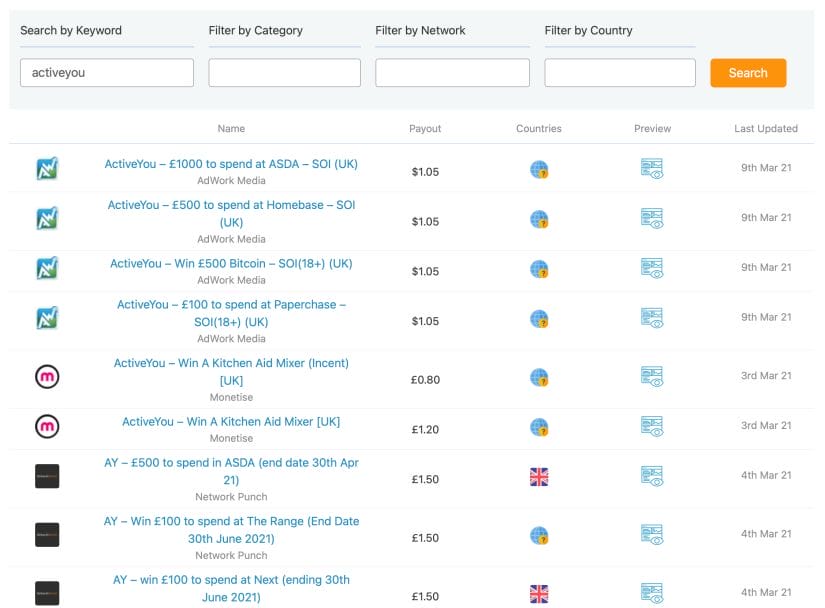Click Network Punch label under AY ASDA offer
Screen dimensions: 825x608
[x=231, y=497]
